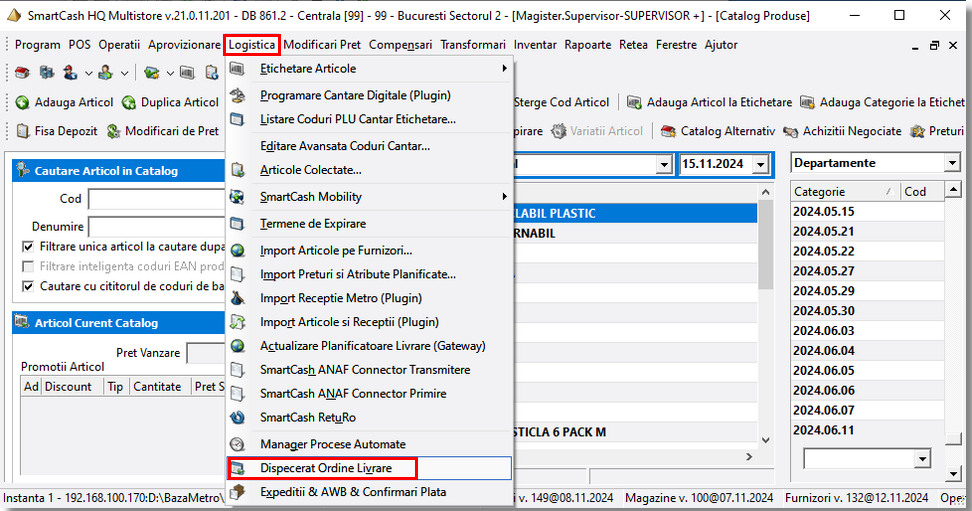Screen dimensions: 972x511
Task: Click the Listare Coduri PLU icon
Action: tap(237, 119)
